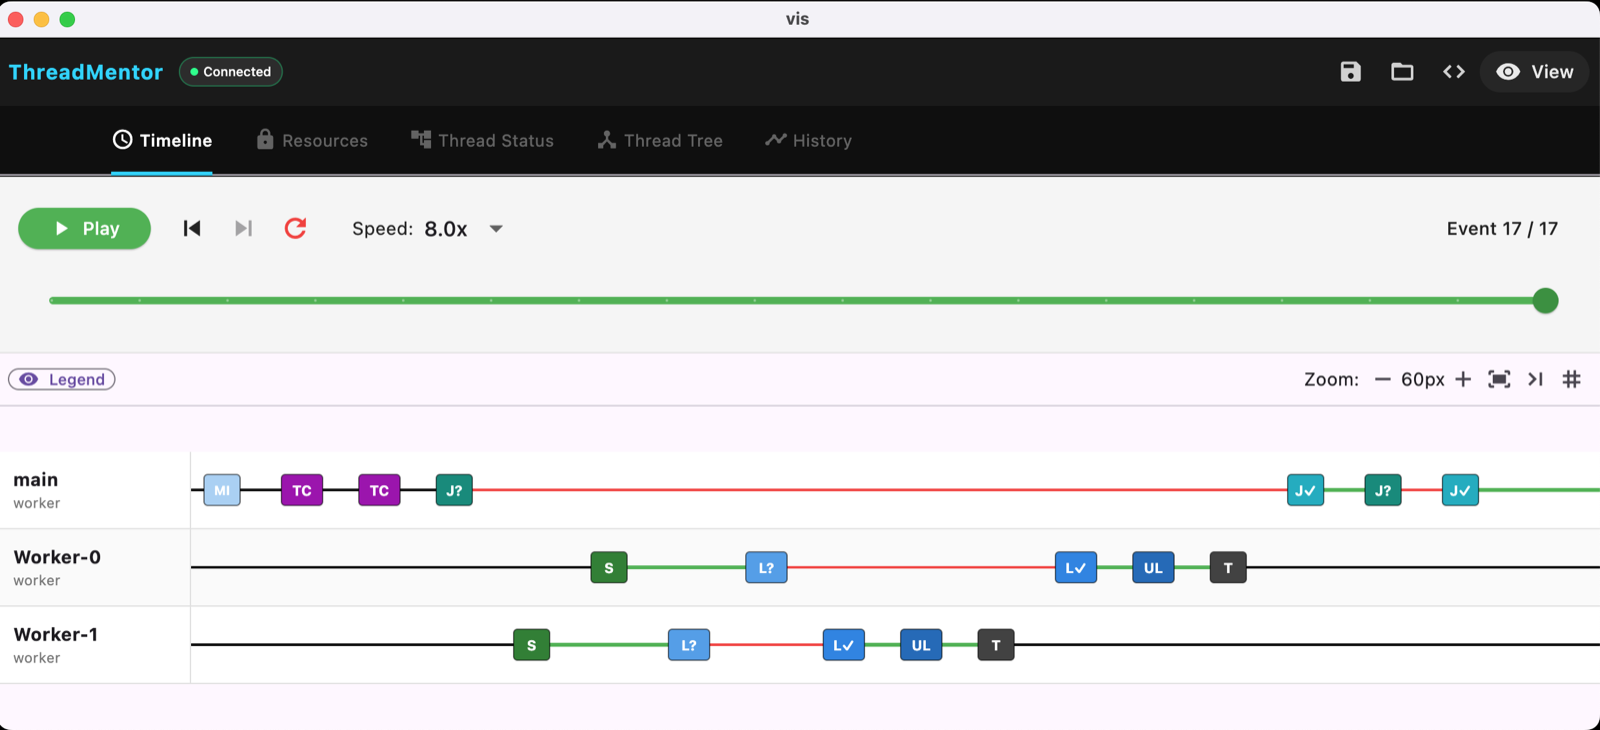The image size is (1600, 730).
Task: Click the Connected status badge
Action: pyautogui.click(x=231, y=72)
